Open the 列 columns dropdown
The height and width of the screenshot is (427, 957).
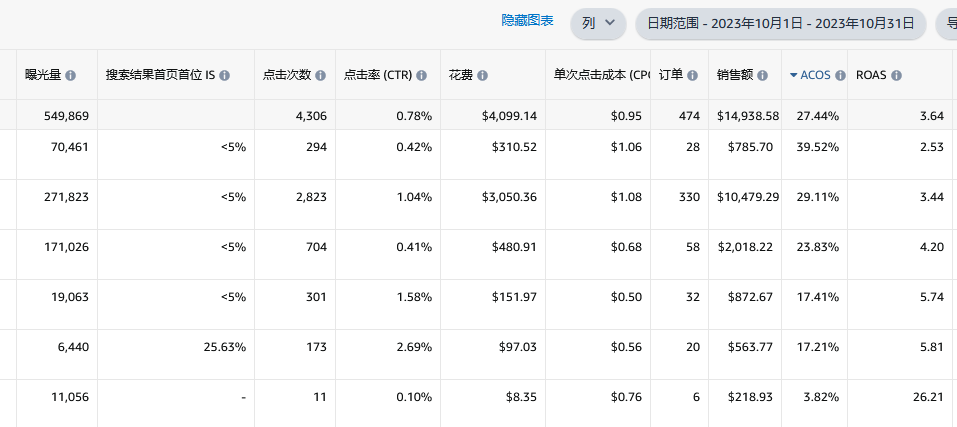click(598, 24)
